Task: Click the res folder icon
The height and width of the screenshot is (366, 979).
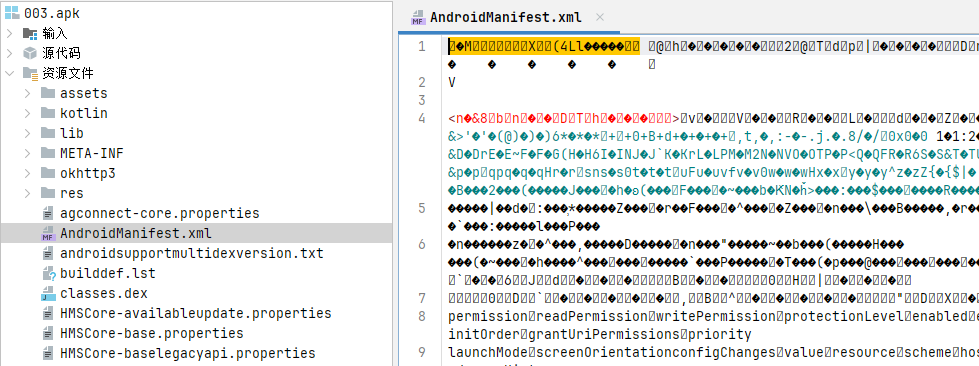Action: point(48,193)
